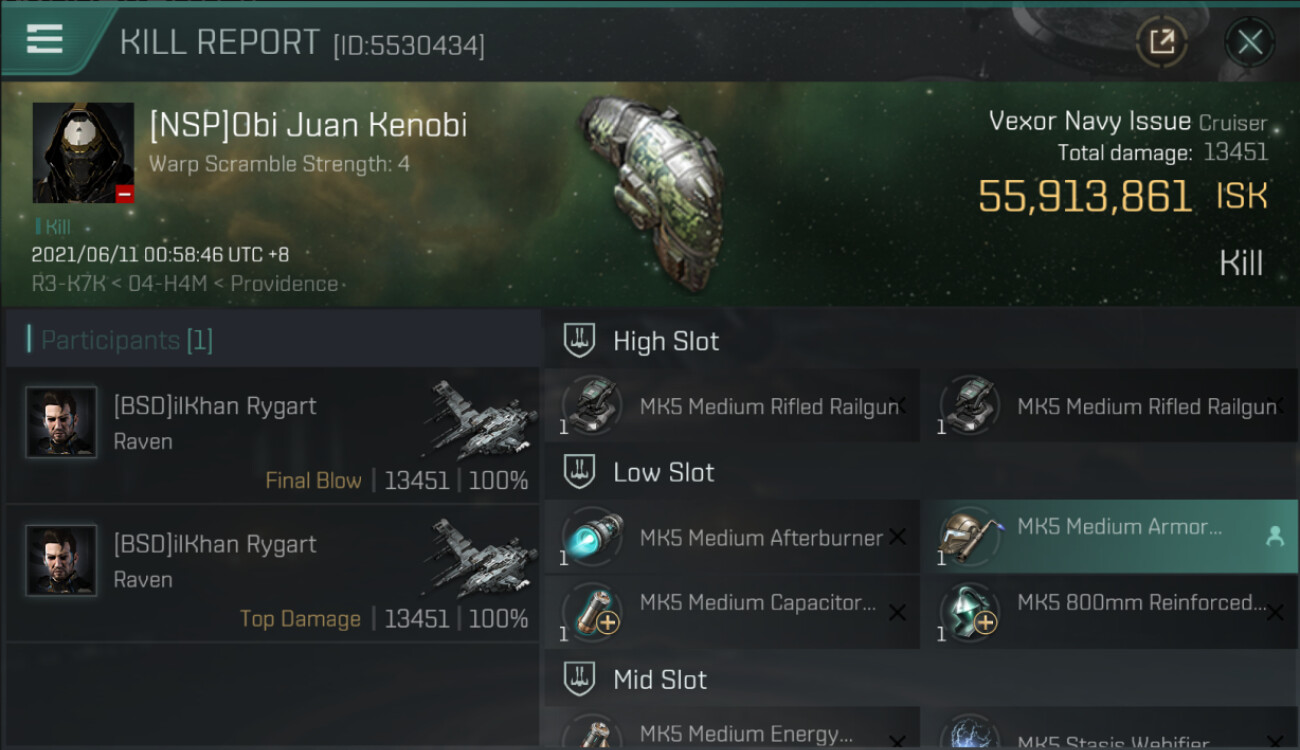The height and width of the screenshot is (750, 1300).
Task: Select the MK5 Medium Armor module icon
Action: point(971,537)
